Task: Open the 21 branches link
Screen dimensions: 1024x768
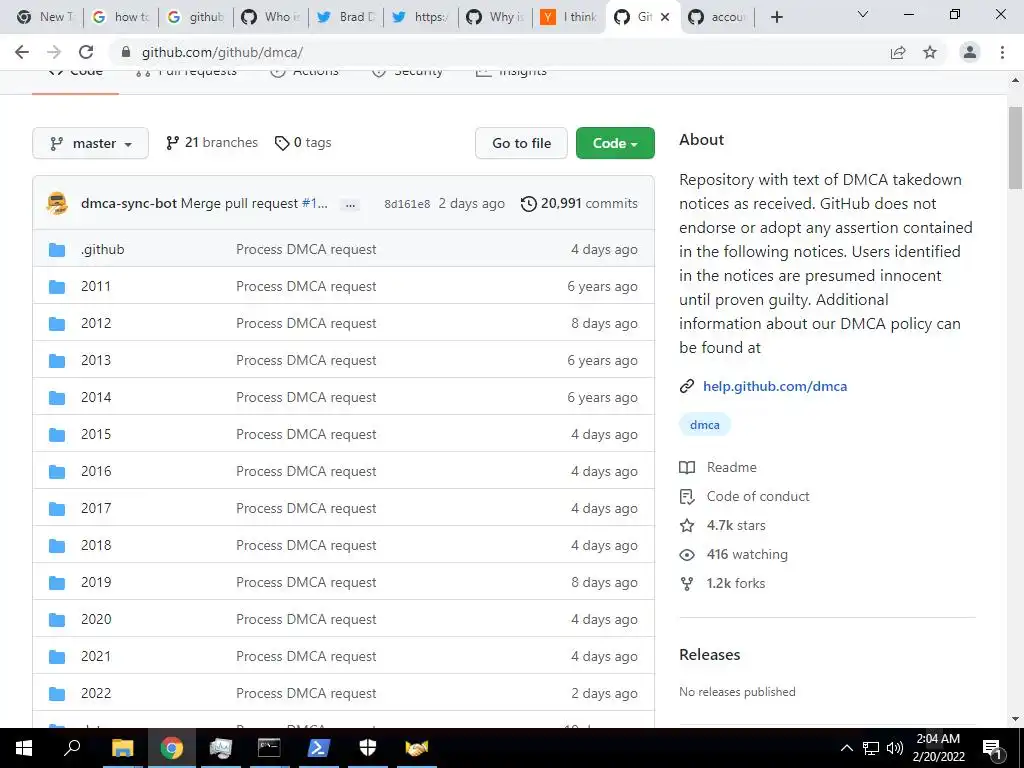Action: (212, 142)
